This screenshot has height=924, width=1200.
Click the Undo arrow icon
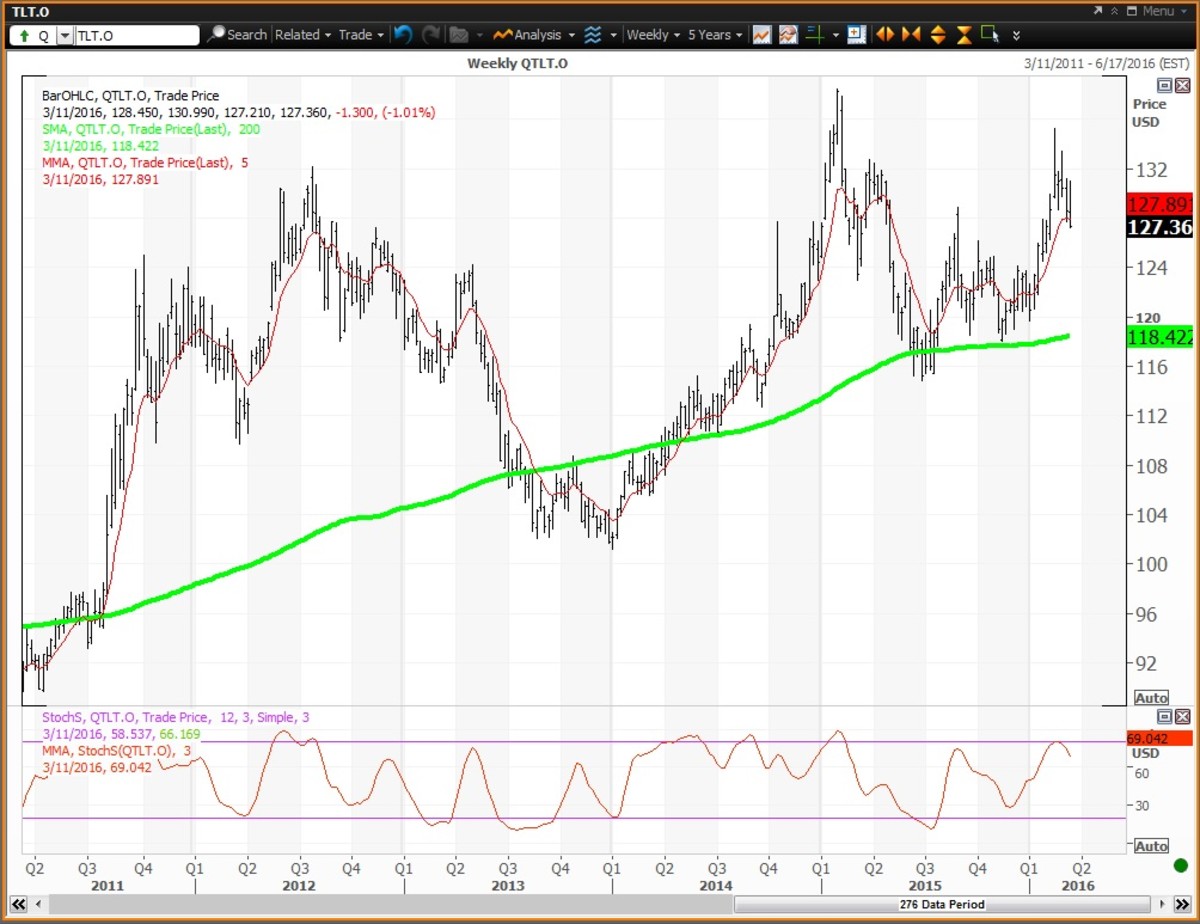[402, 35]
